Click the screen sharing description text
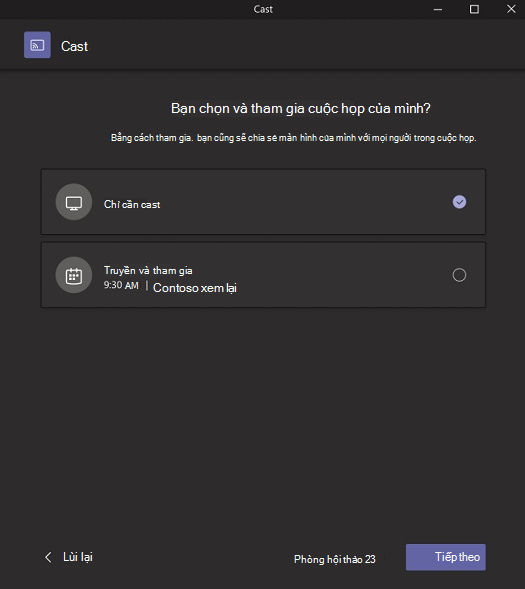The height and width of the screenshot is (589, 525). [x=293, y=138]
